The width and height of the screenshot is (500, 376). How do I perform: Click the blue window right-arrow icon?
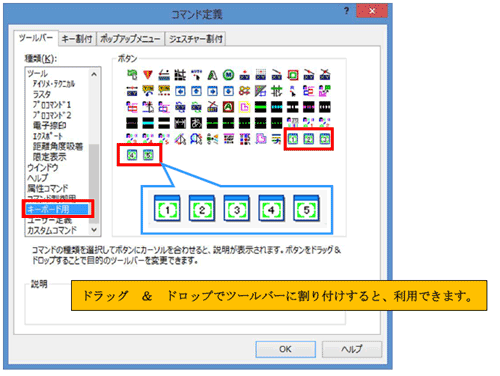coord(212,91)
